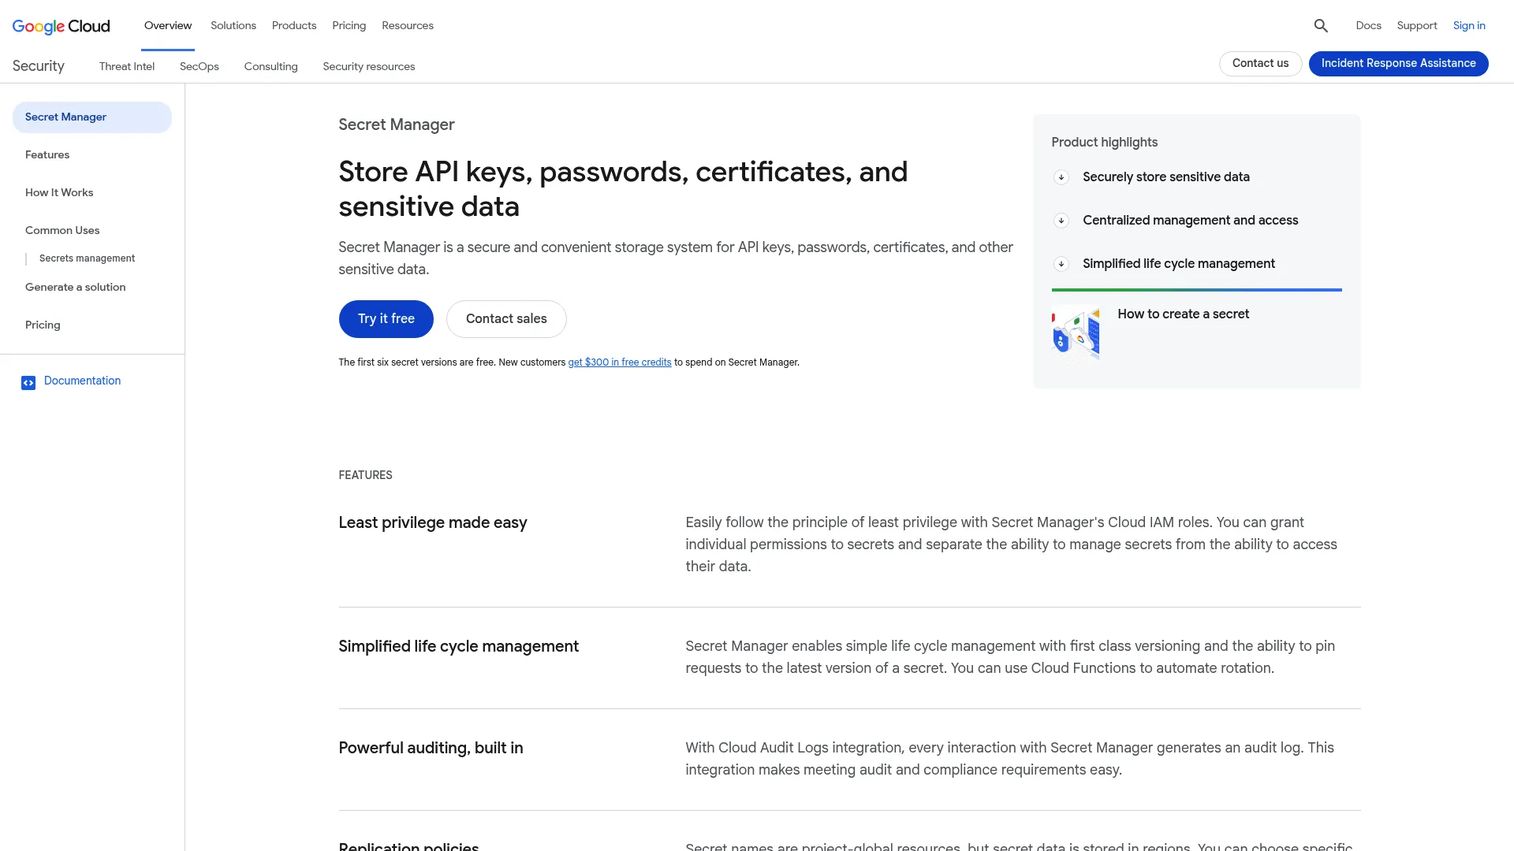Open the Resources menu

pos(408,26)
